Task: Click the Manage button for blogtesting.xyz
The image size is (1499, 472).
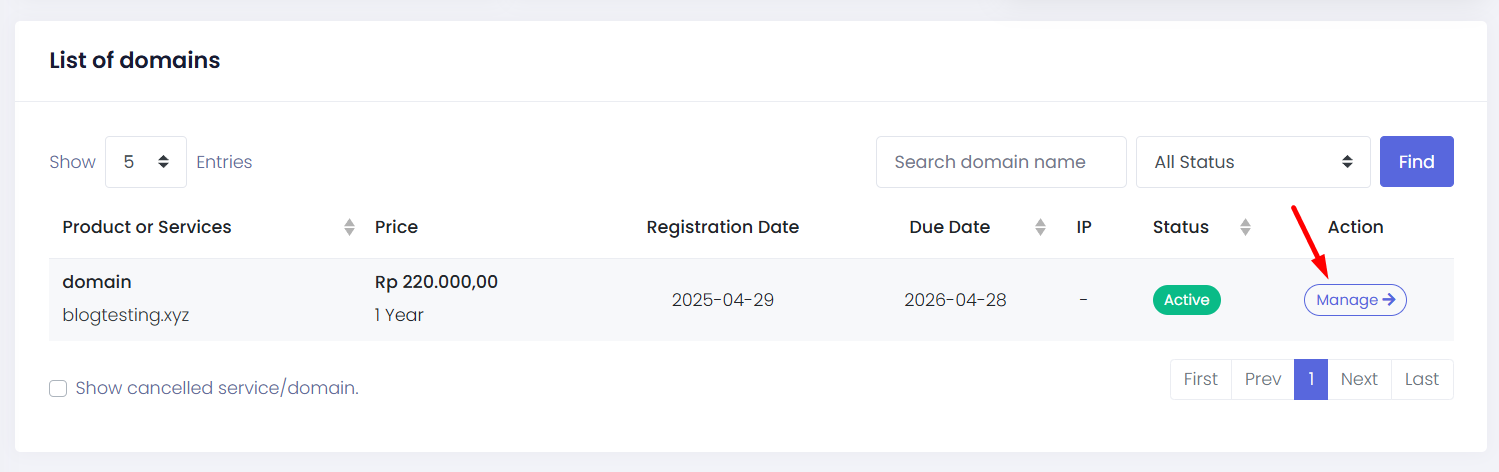Action: point(1355,300)
